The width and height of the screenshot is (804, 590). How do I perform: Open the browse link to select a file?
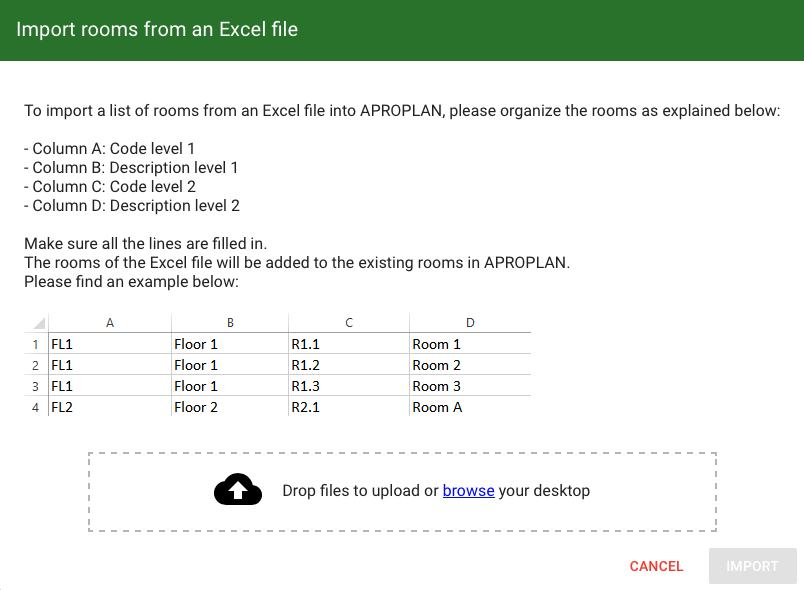click(x=468, y=491)
